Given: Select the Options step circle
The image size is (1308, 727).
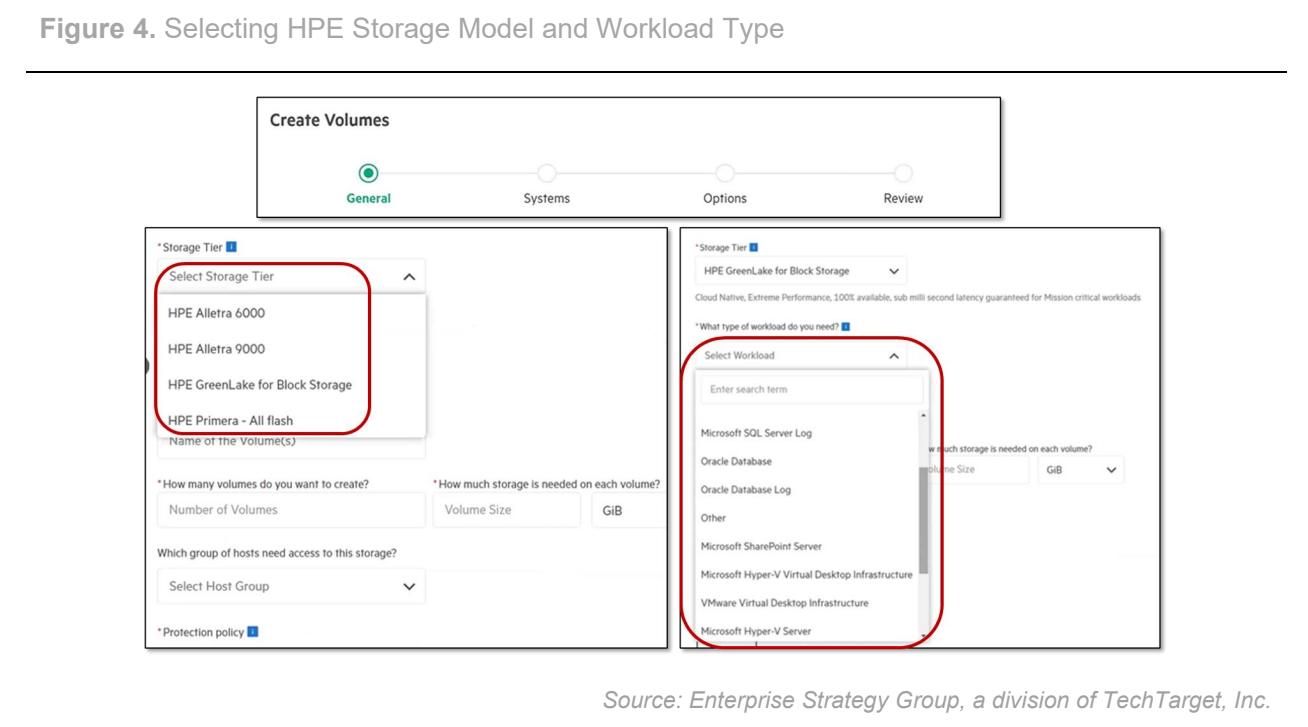Looking at the screenshot, I should [x=725, y=173].
